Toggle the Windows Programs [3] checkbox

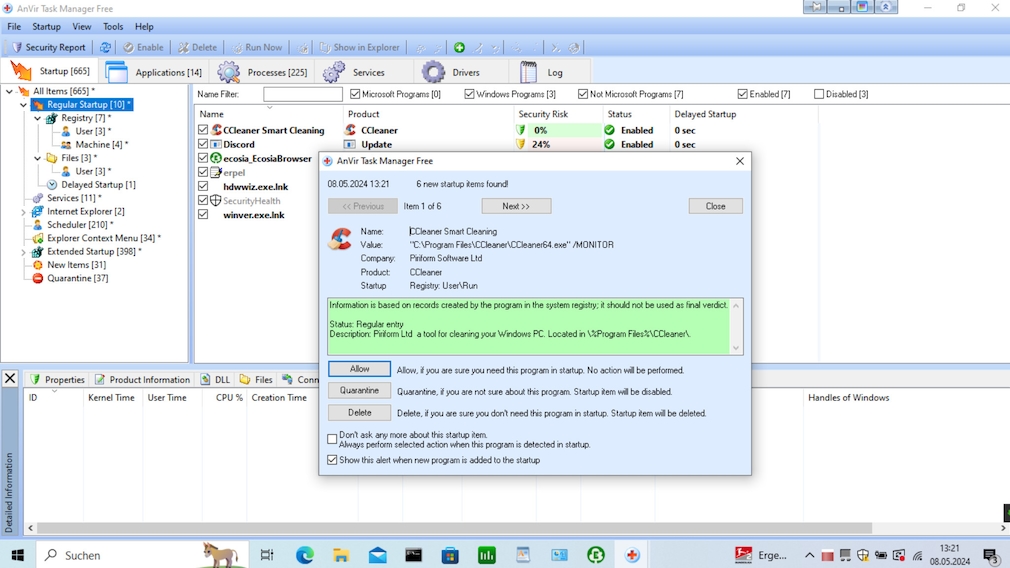point(469,94)
